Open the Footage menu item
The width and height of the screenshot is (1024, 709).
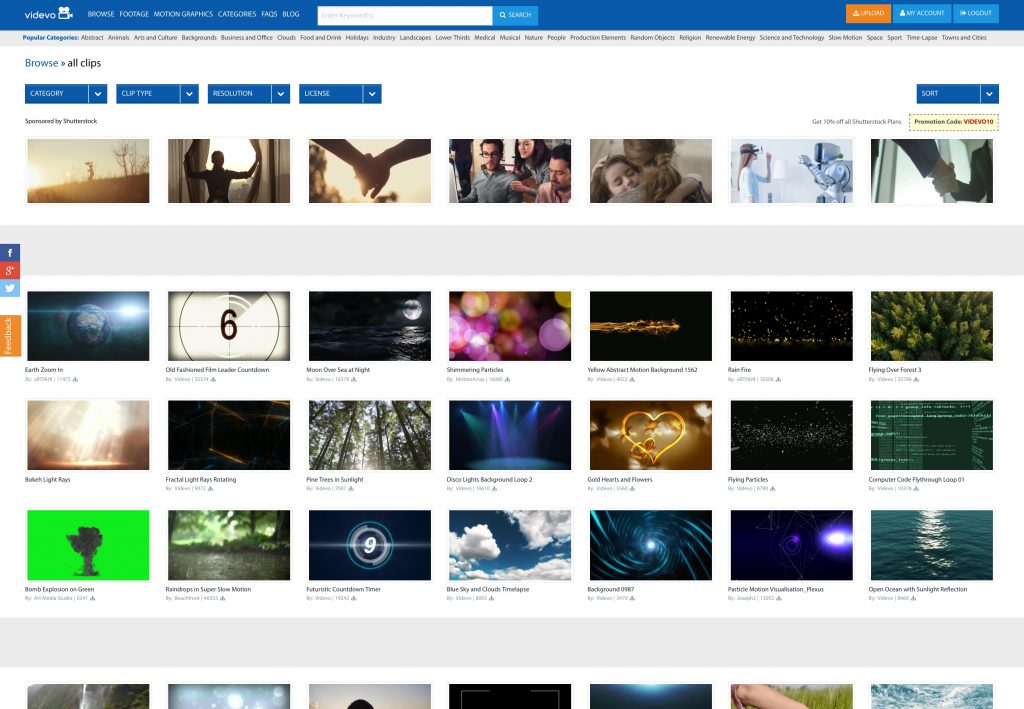pos(134,14)
